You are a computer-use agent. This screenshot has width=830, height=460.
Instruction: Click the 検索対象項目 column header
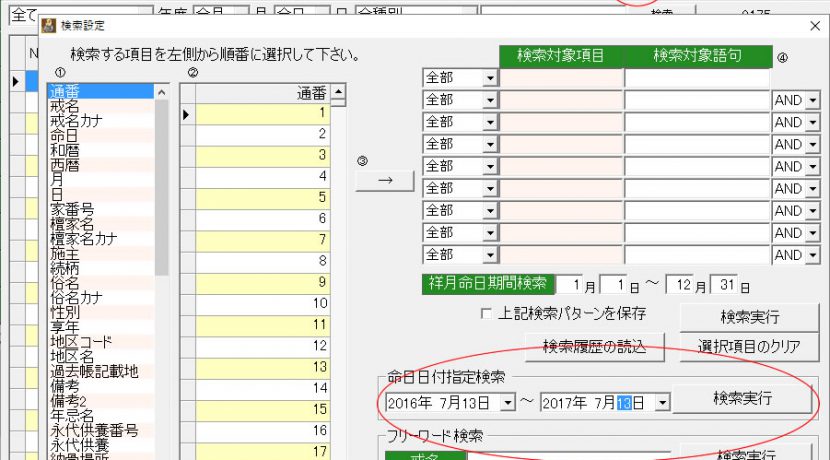click(x=561, y=56)
